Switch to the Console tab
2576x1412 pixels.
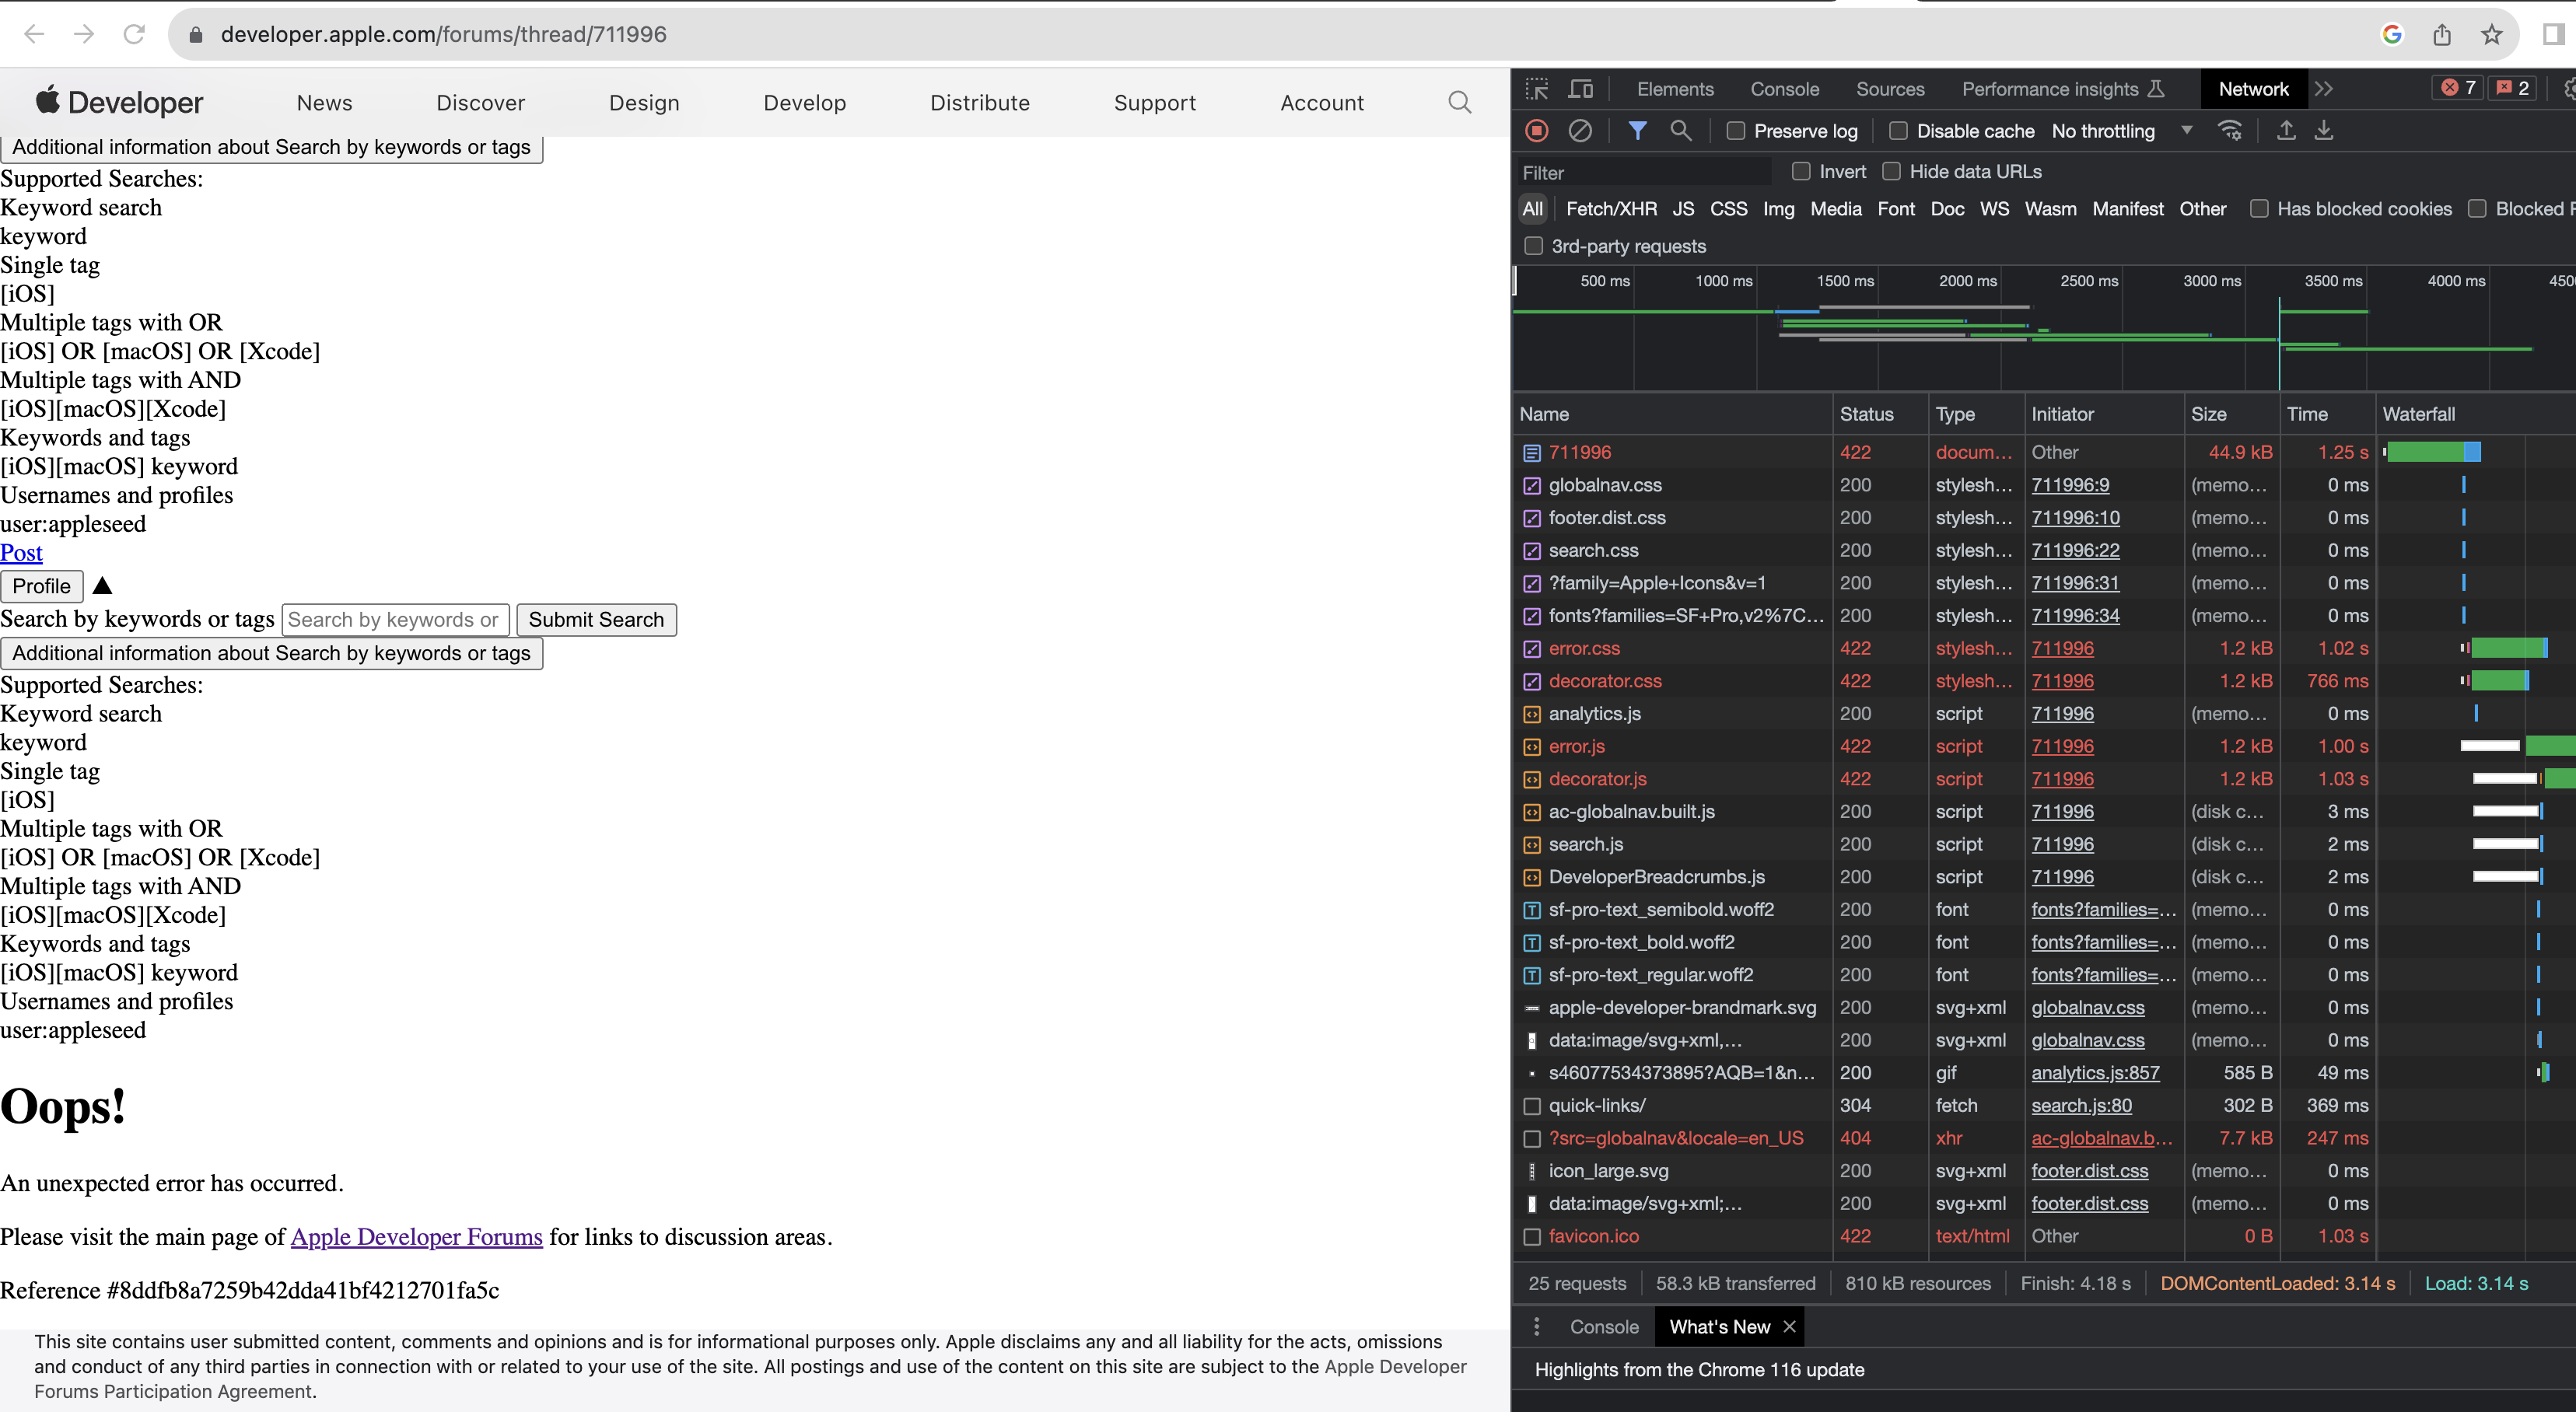coord(1784,89)
